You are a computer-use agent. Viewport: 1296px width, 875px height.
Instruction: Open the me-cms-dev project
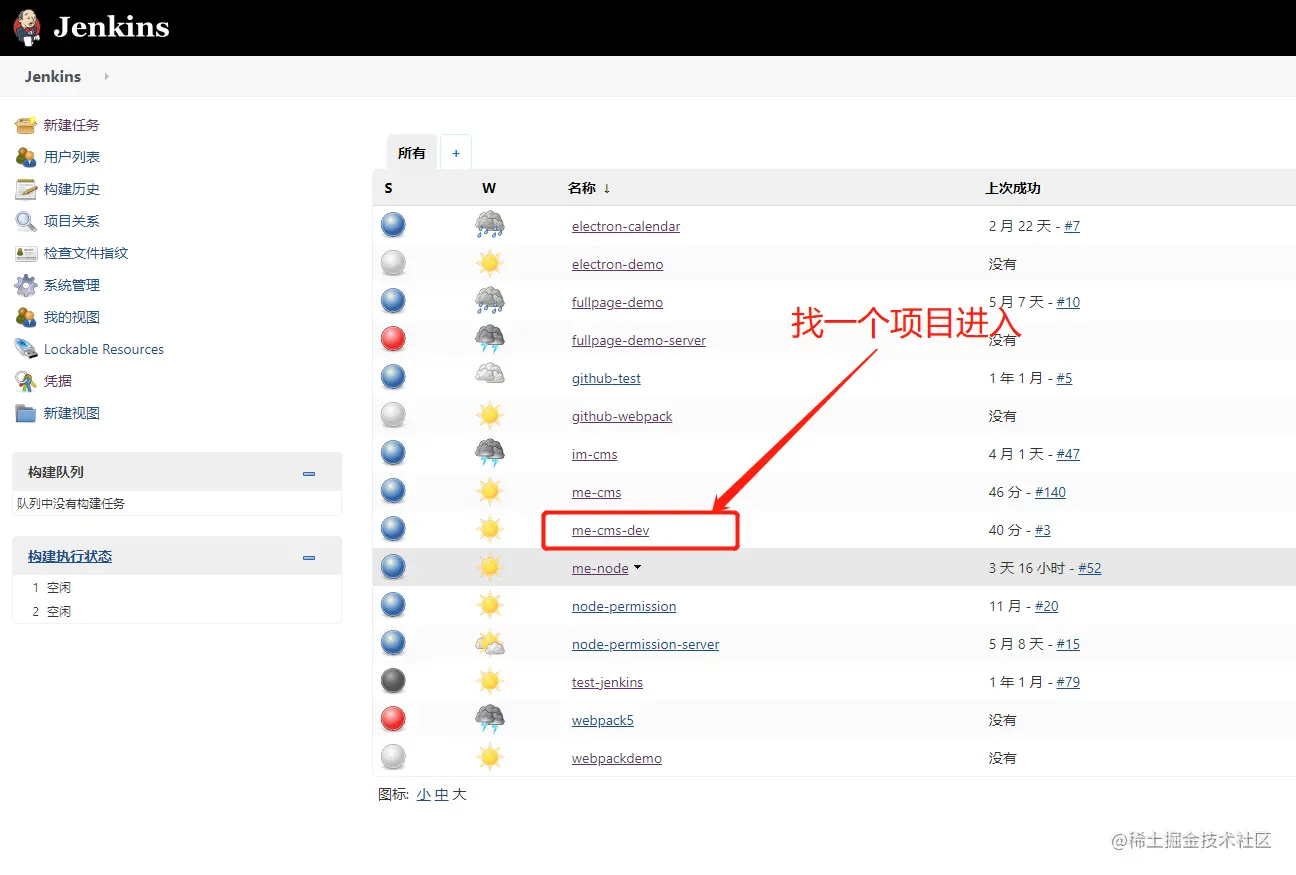[610, 530]
